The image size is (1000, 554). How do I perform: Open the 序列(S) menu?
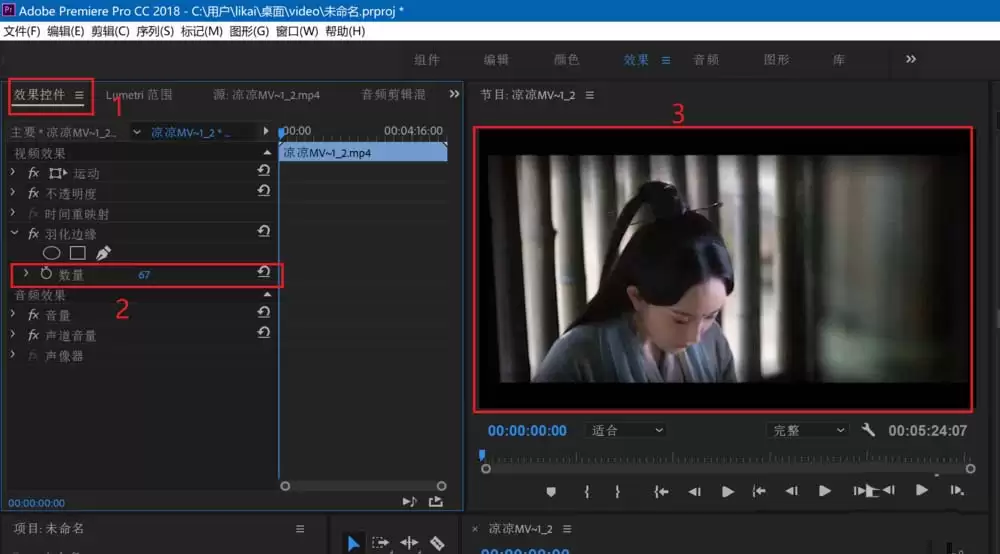point(155,31)
